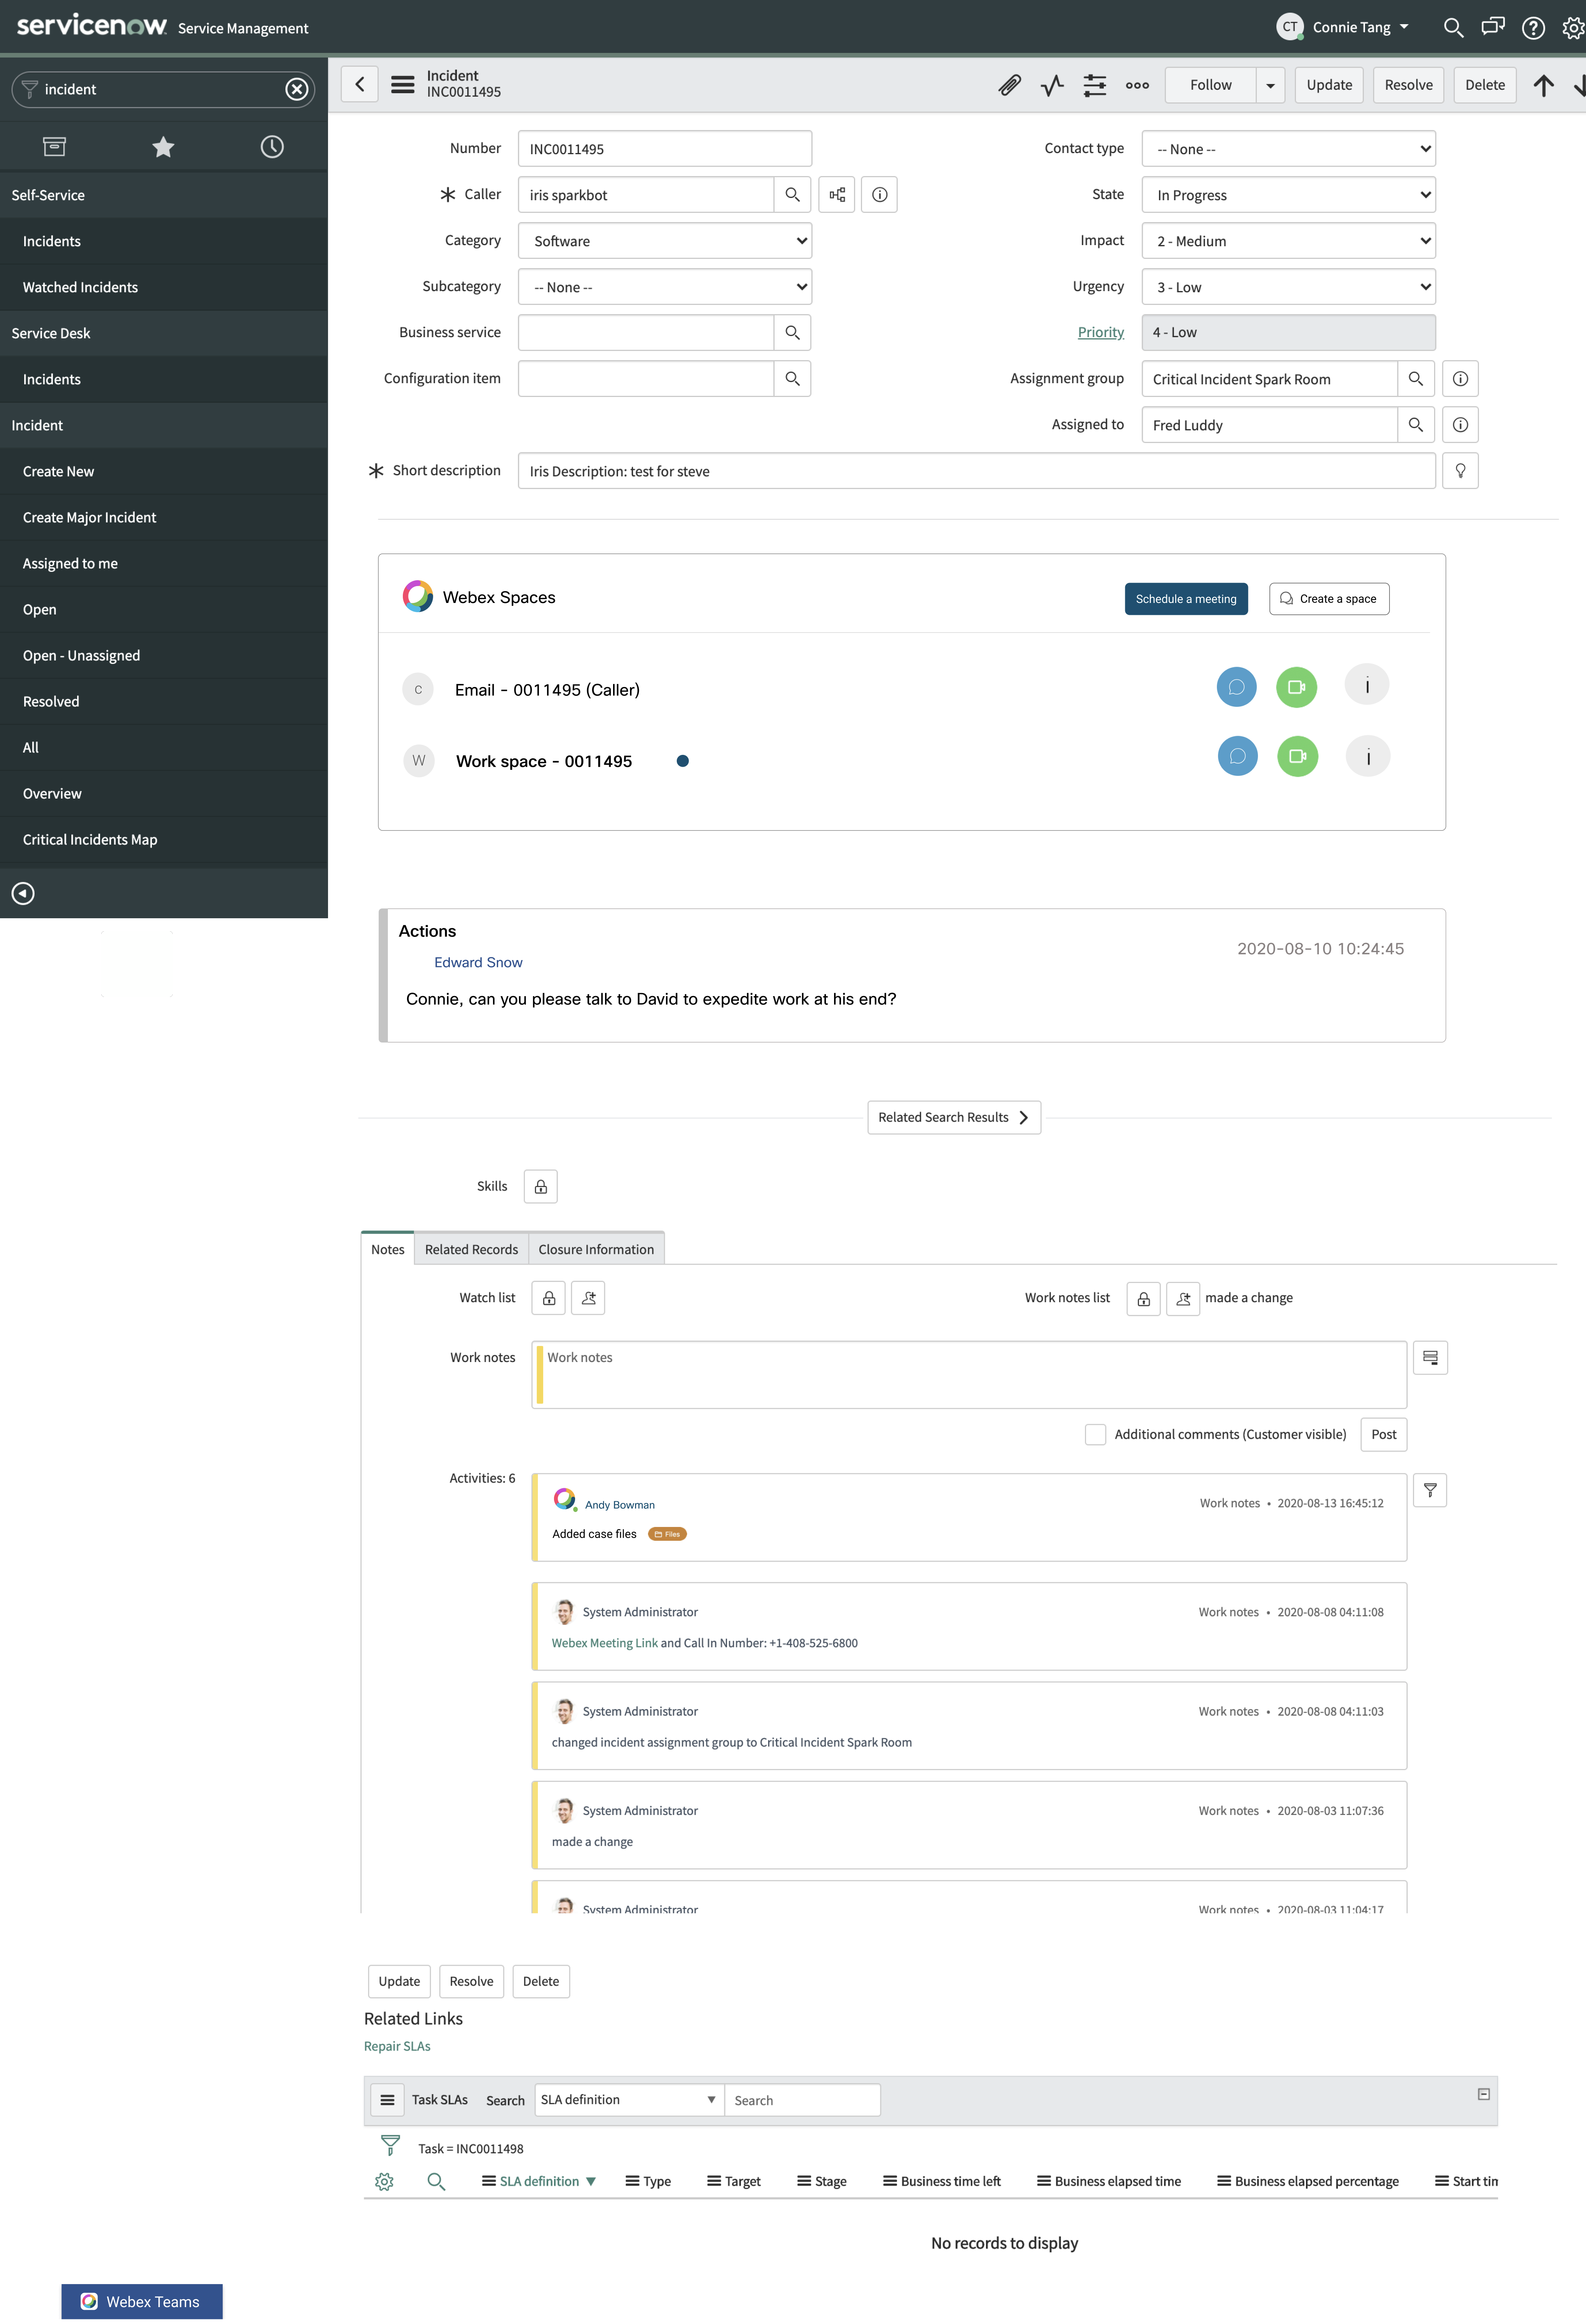
Task: Open Critical Incidents Map module
Action: [x=164, y=840]
